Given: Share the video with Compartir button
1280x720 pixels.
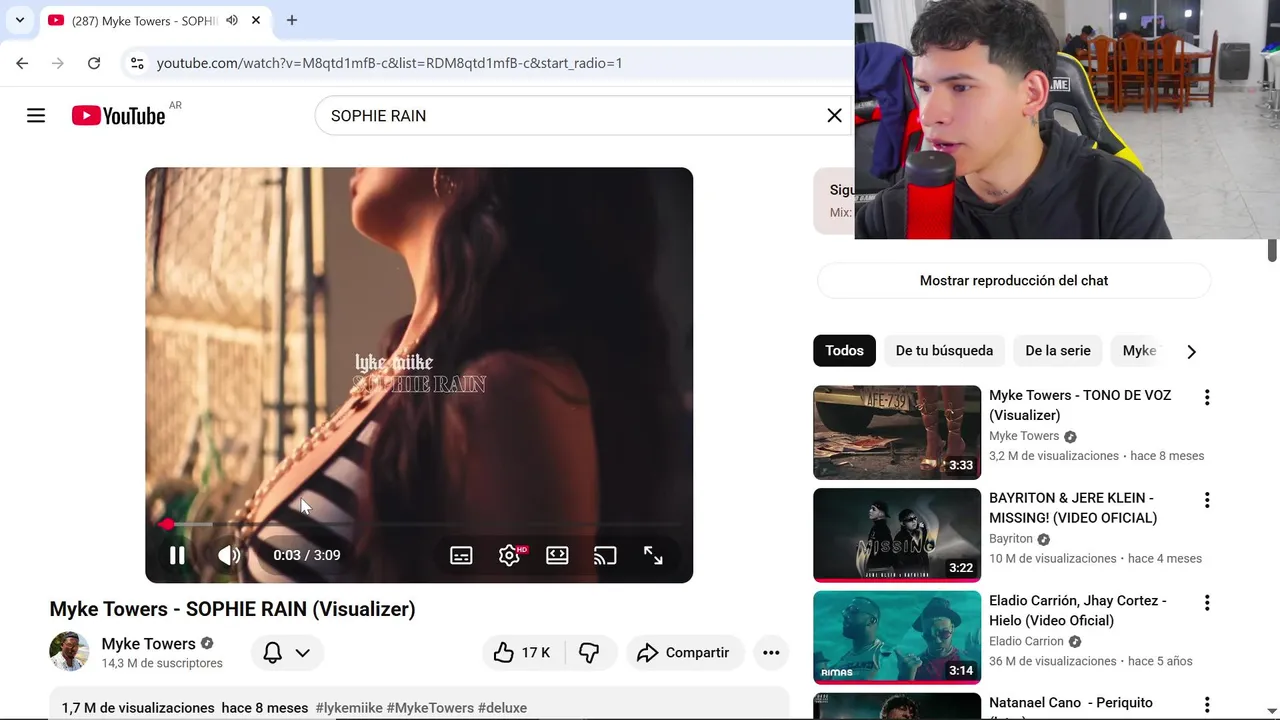Looking at the screenshot, I should 685,653.
